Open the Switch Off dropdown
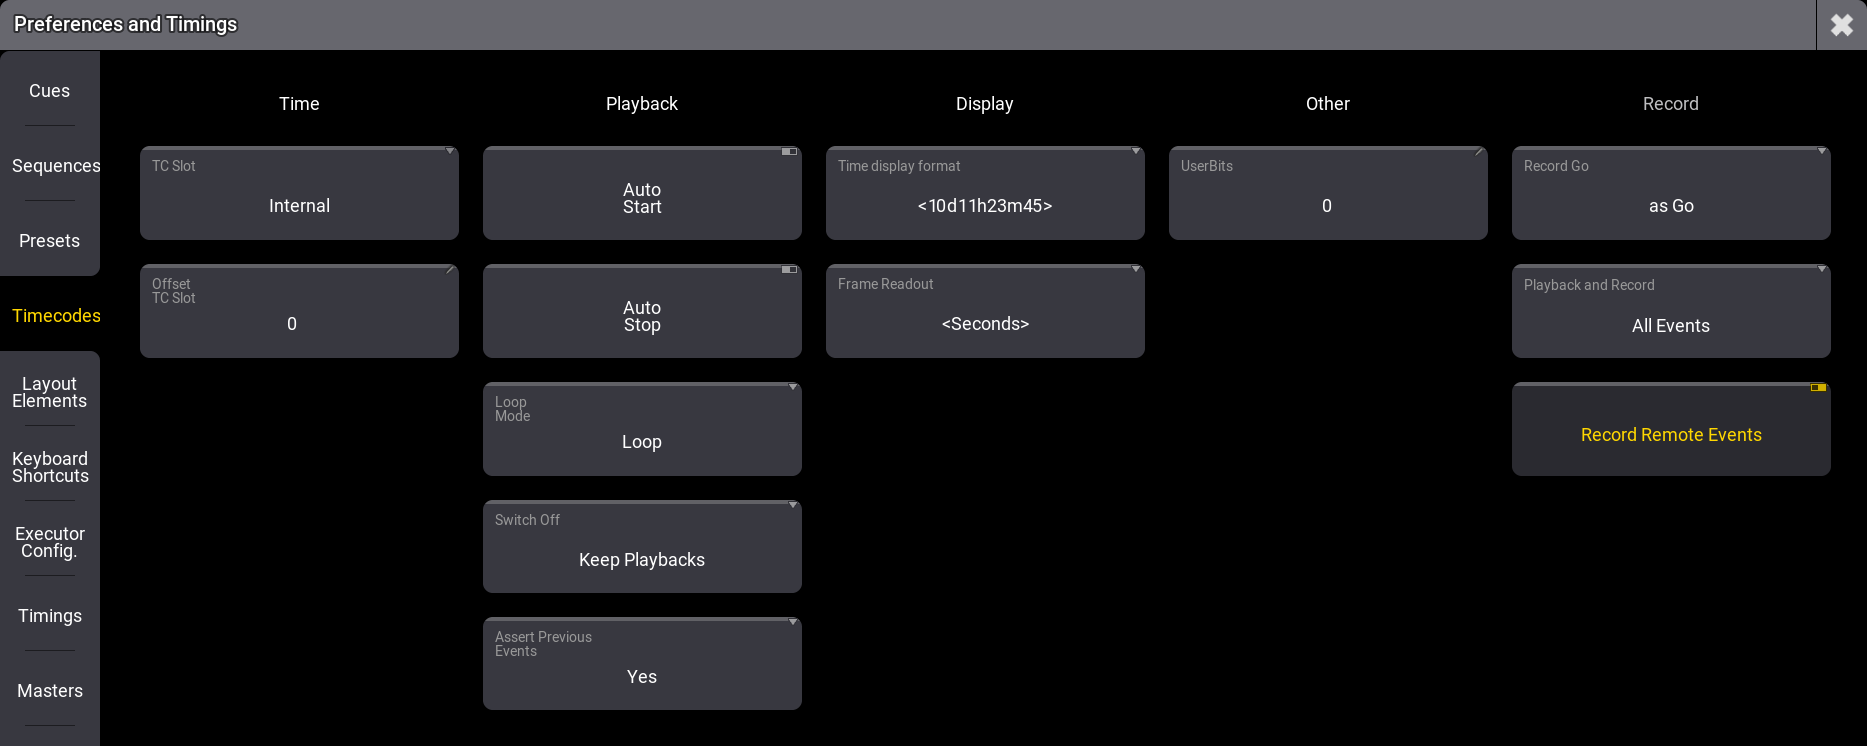Viewport: 1867px width, 746px height. click(x=642, y=546)
